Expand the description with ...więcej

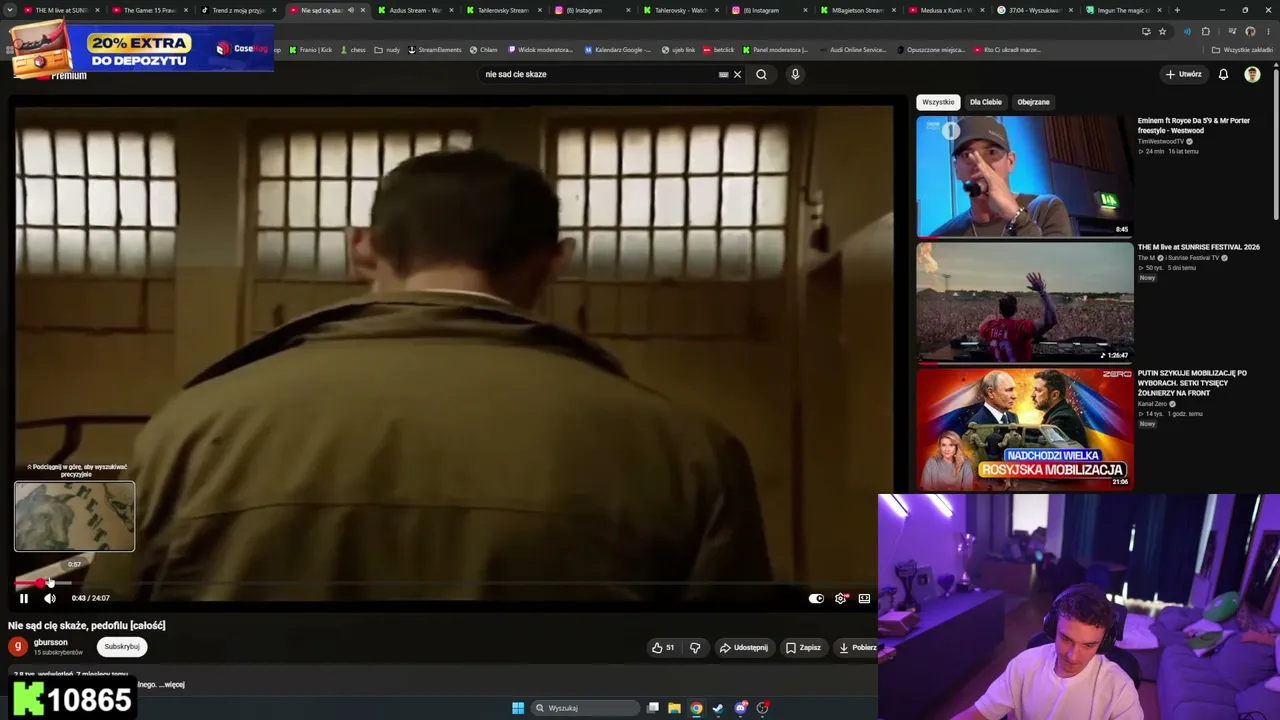173,685
